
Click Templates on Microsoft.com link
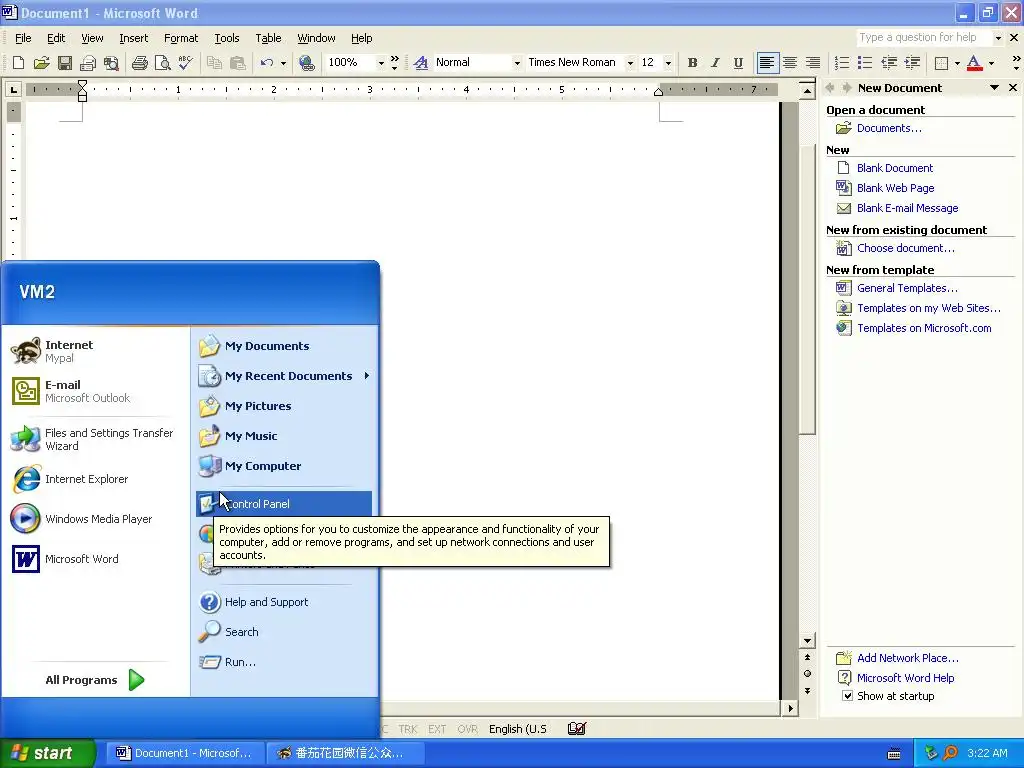click(924, 328)
